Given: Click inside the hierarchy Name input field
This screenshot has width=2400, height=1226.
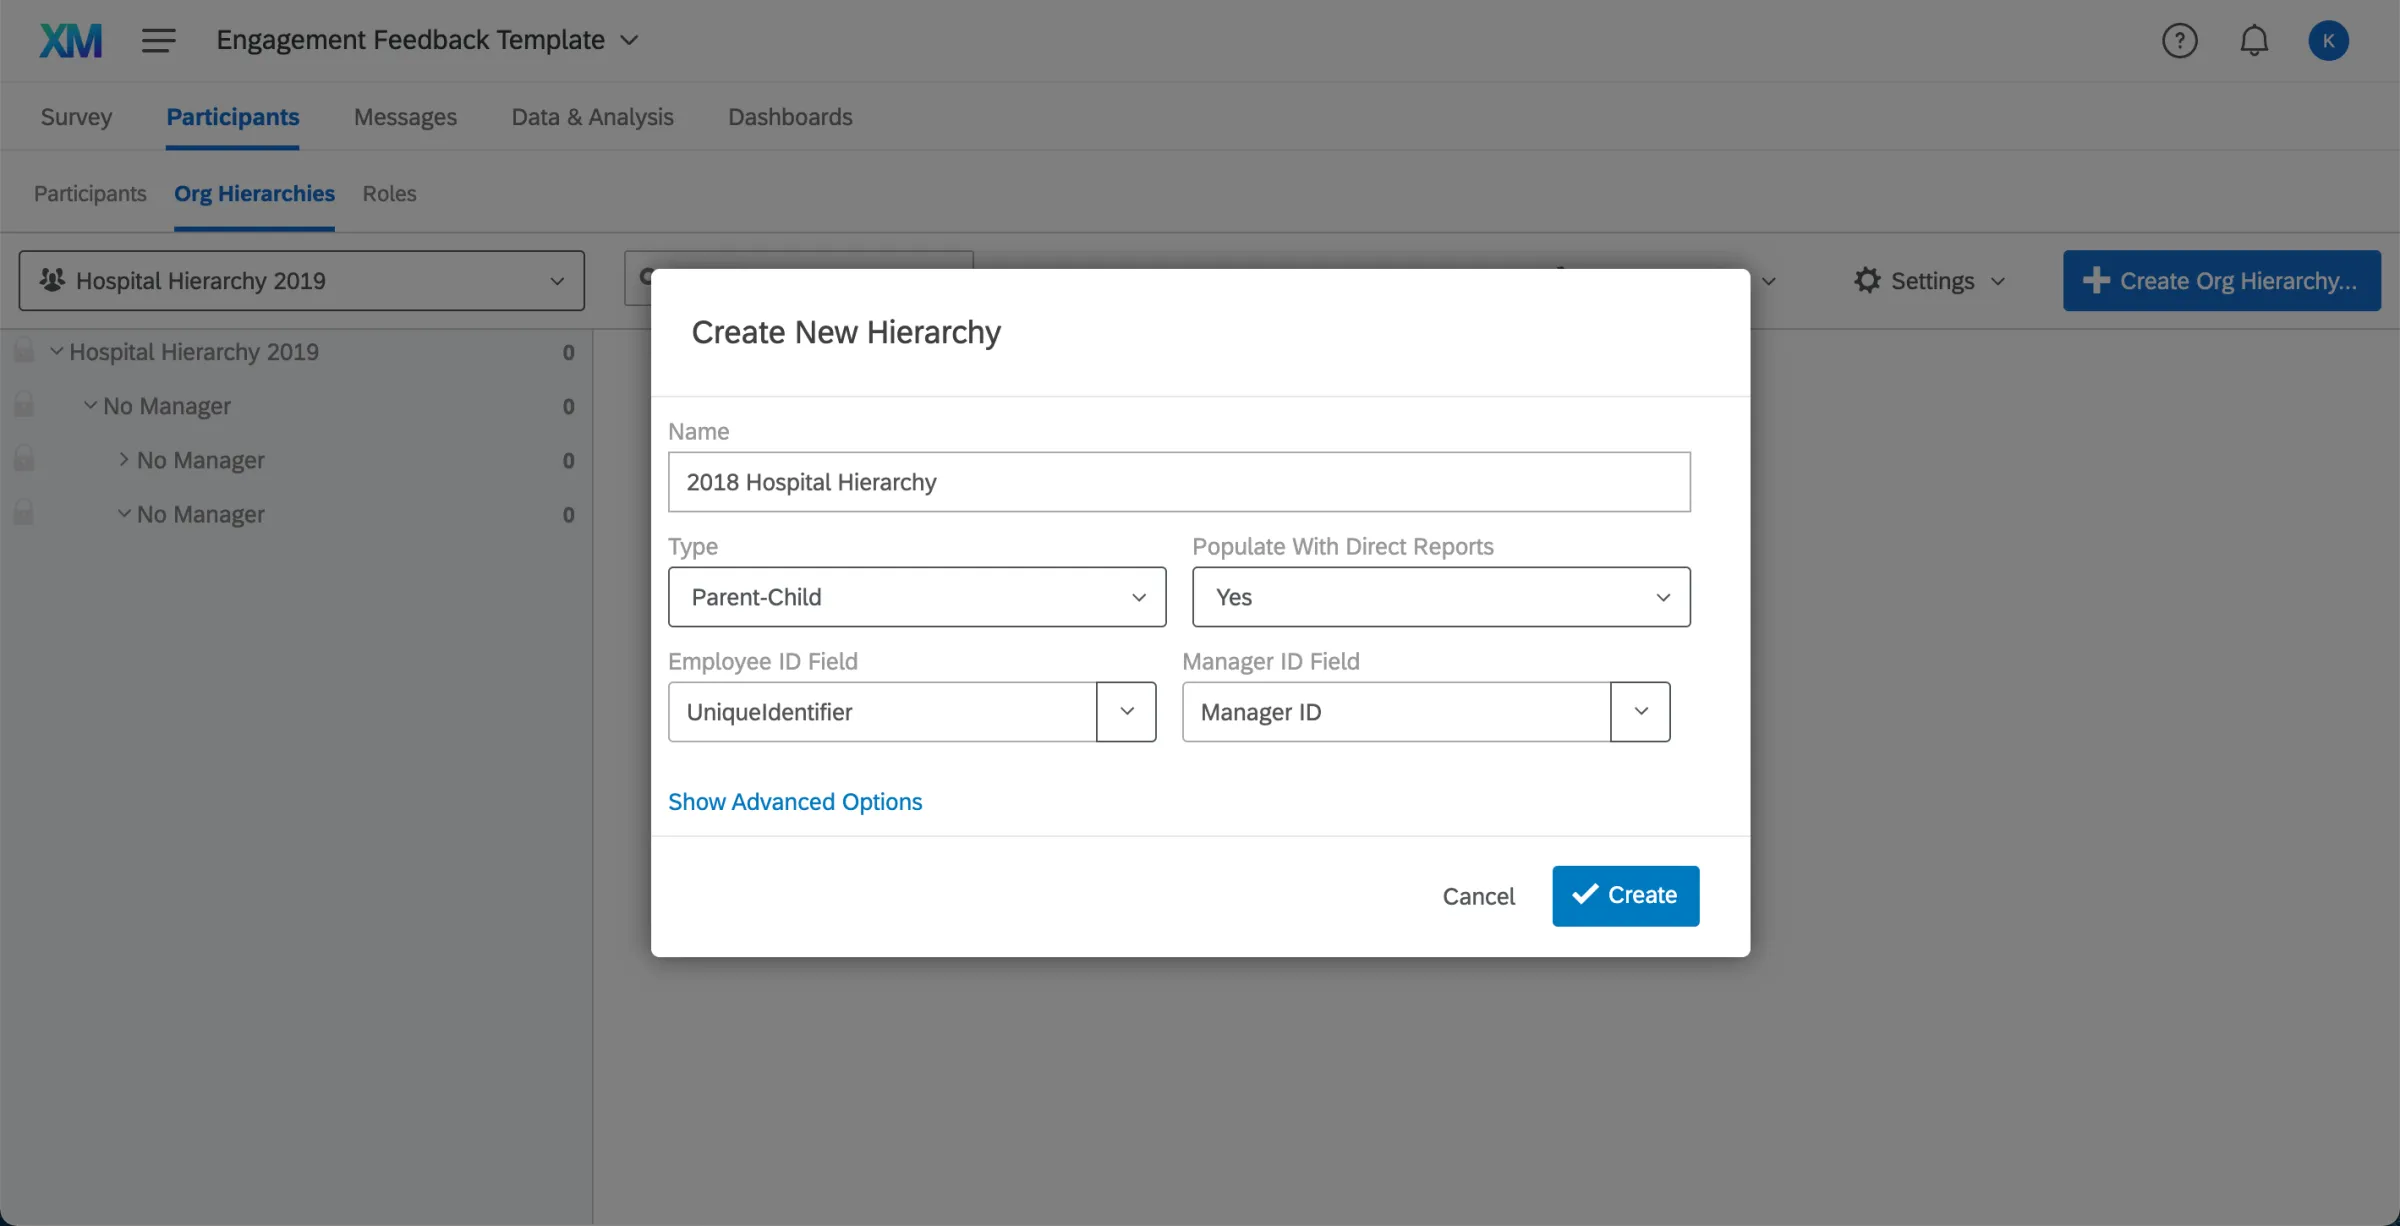Looking at the screenshot, I should pyautogui.click(x=1178, y=481).
